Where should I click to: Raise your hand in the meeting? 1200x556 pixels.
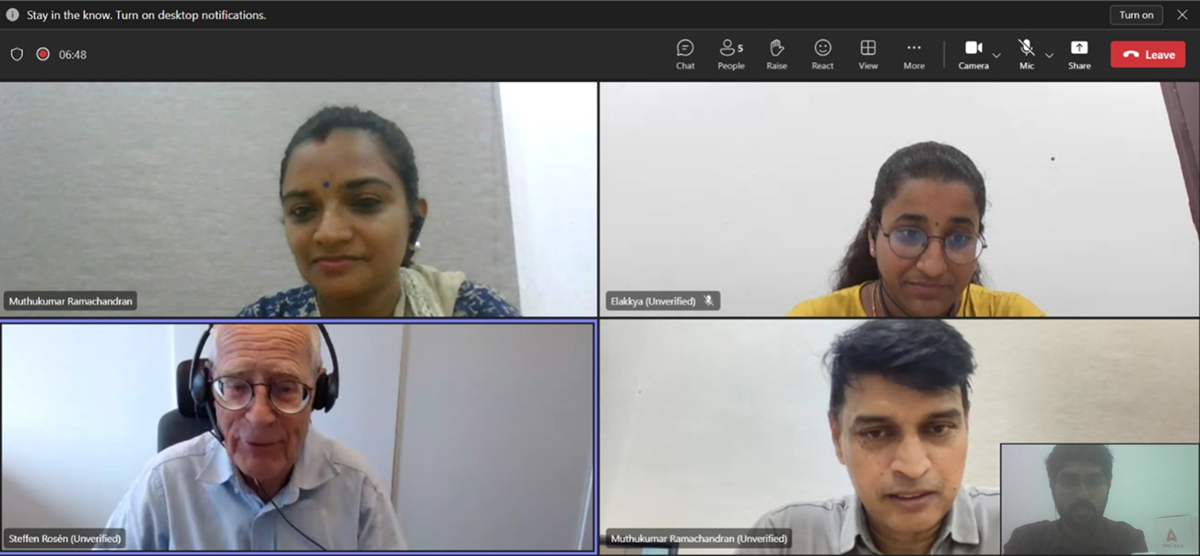pos(776,54)
